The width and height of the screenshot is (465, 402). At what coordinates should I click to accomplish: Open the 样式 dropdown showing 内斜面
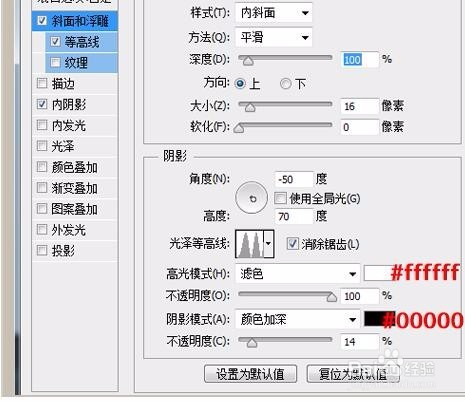pyautogui.click(x=274, y=13)
